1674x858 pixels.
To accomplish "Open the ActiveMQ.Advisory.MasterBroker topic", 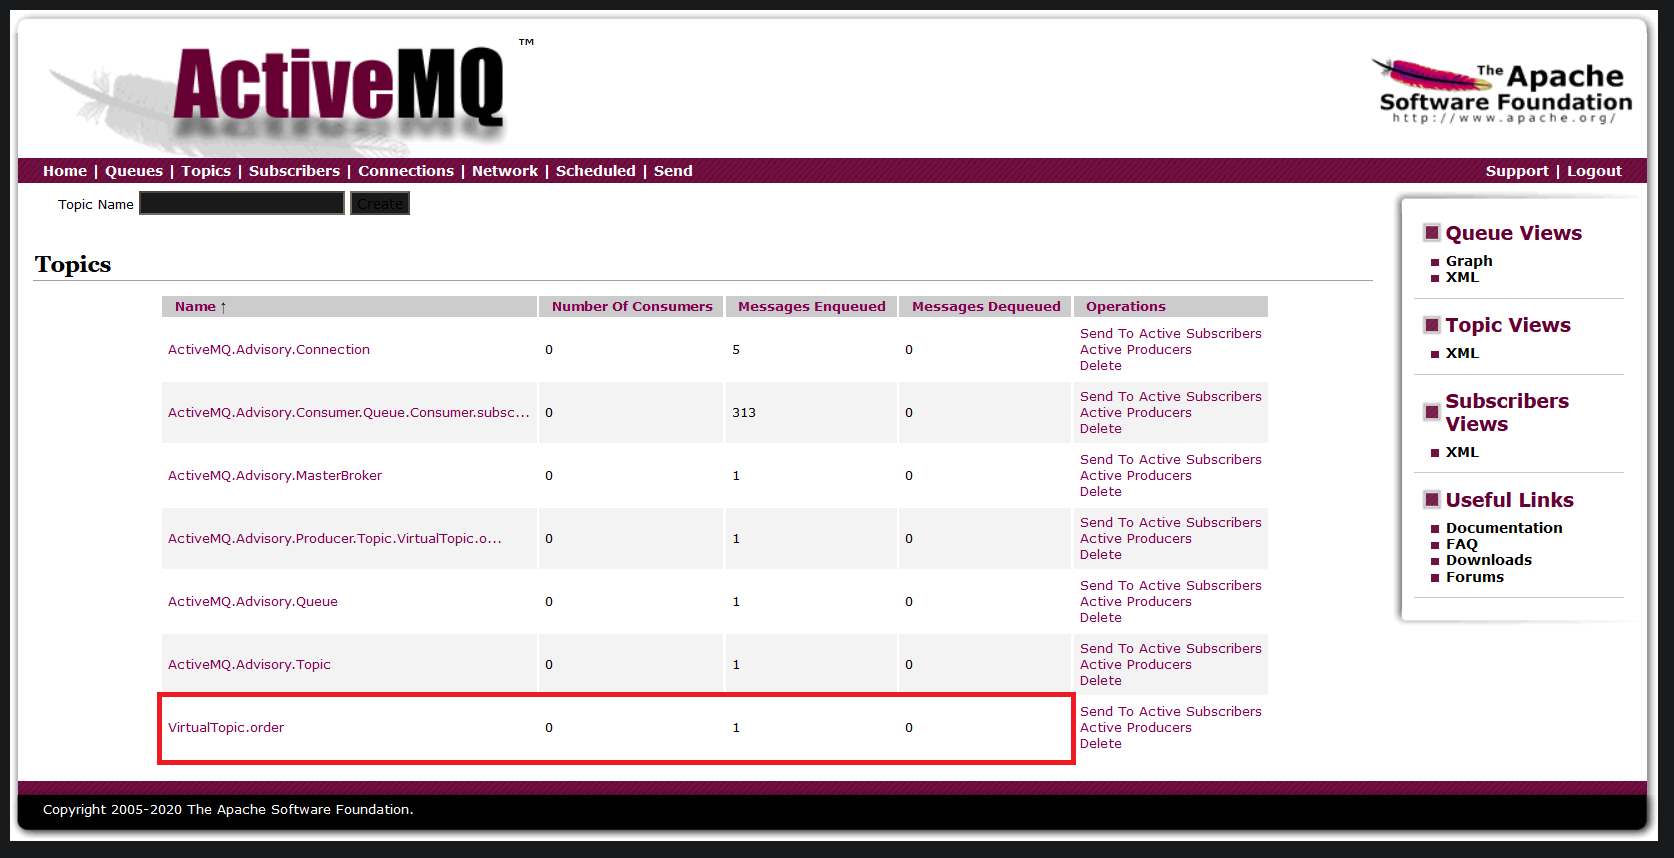I will (x=275, y=476).
